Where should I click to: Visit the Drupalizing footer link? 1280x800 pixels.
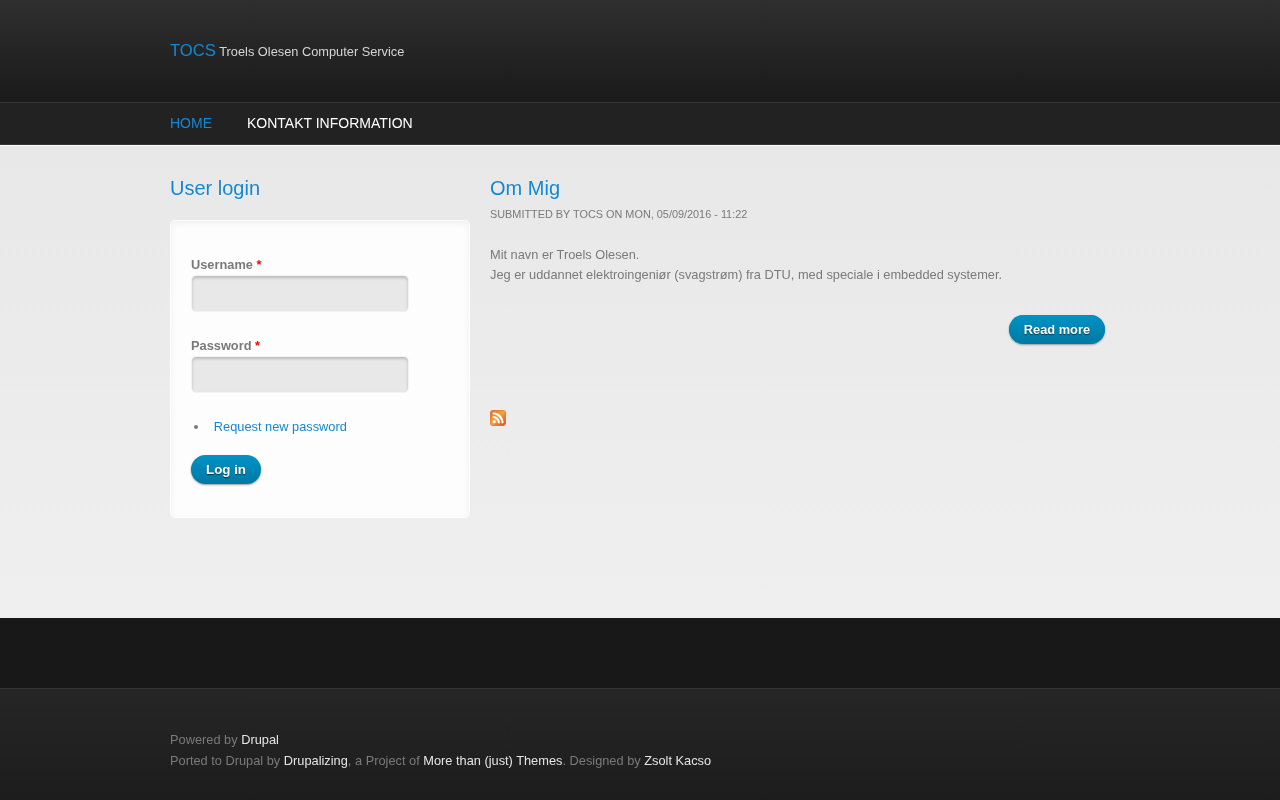(x=316, y=761)
